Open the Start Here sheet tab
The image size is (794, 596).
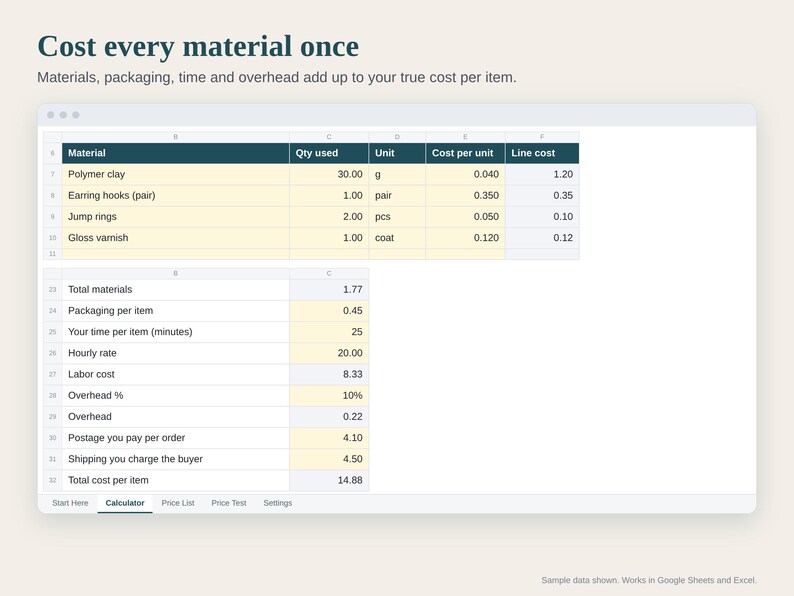point(70,503)
